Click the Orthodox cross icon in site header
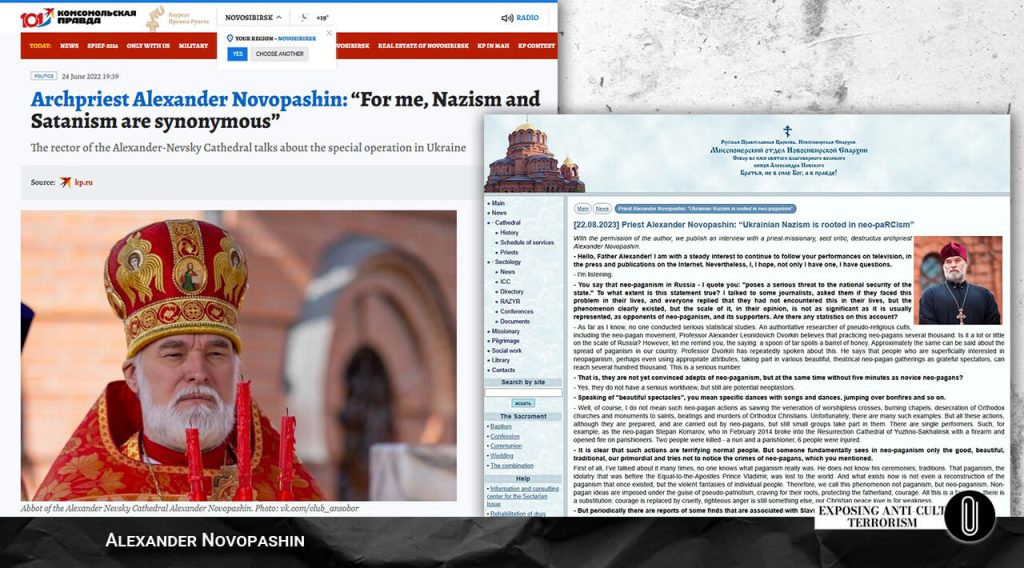The width and height of the screenshot is (1024, 568). 787,131
